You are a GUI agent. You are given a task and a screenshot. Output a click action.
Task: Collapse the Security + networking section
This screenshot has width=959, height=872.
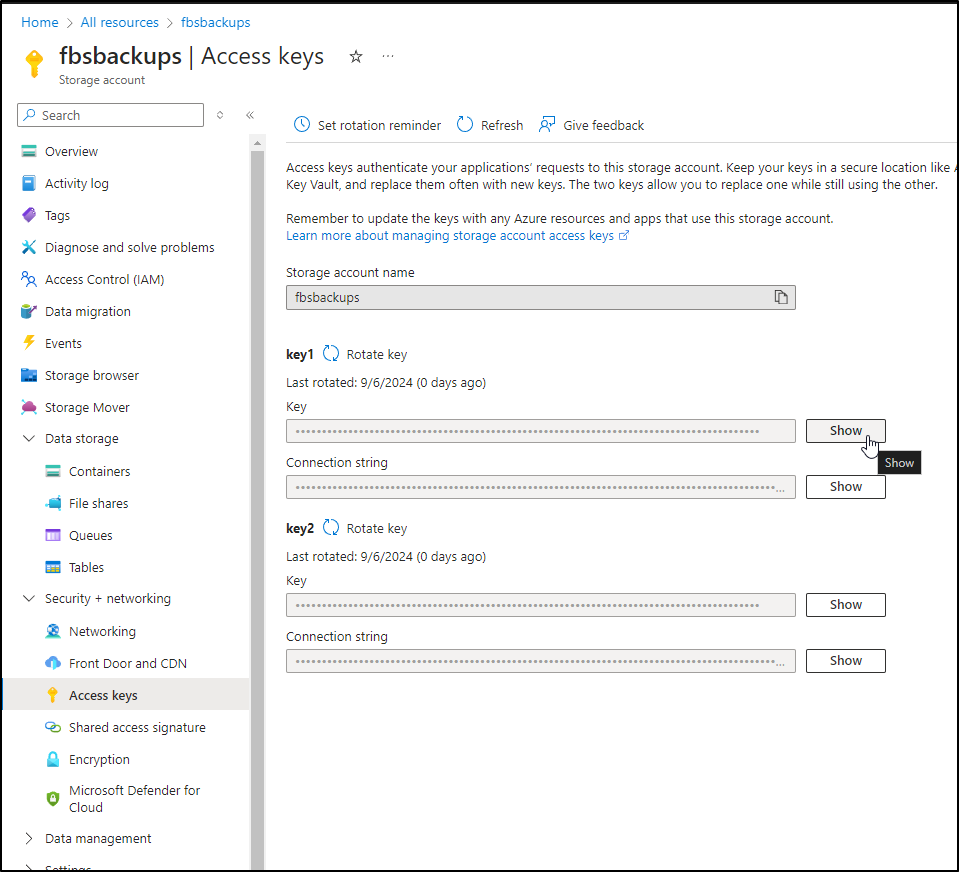[x=29, y=598]
